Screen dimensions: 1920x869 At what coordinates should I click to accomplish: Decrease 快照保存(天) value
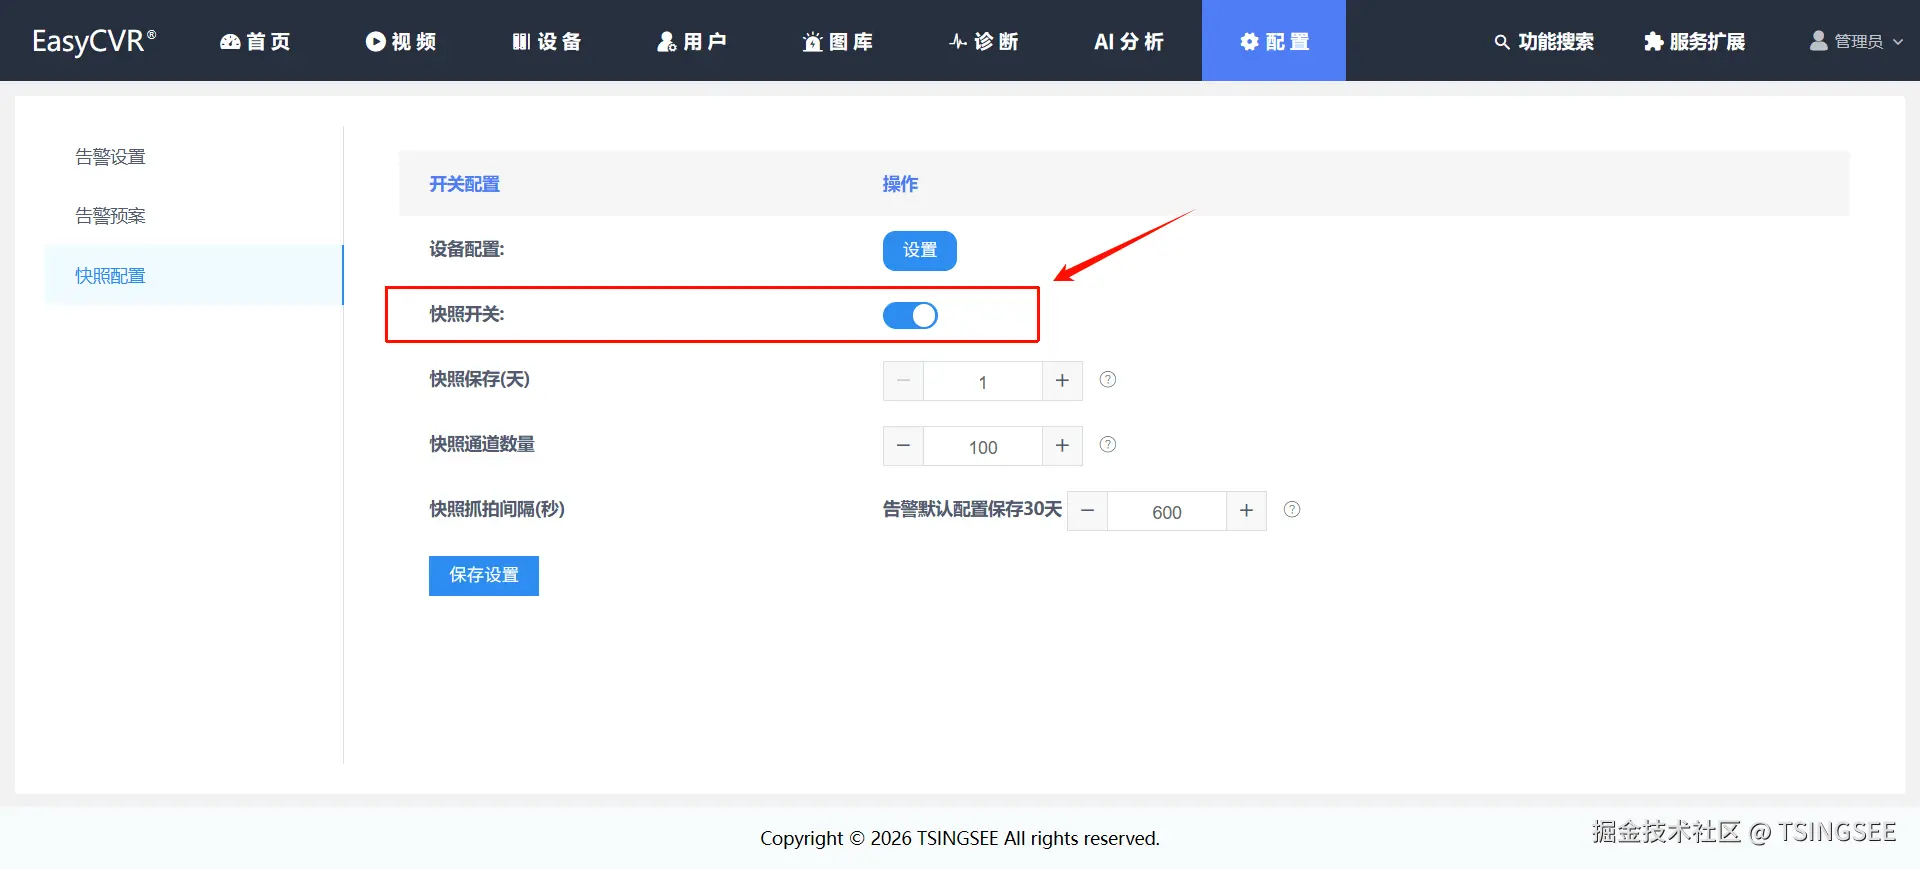[903, 381]
